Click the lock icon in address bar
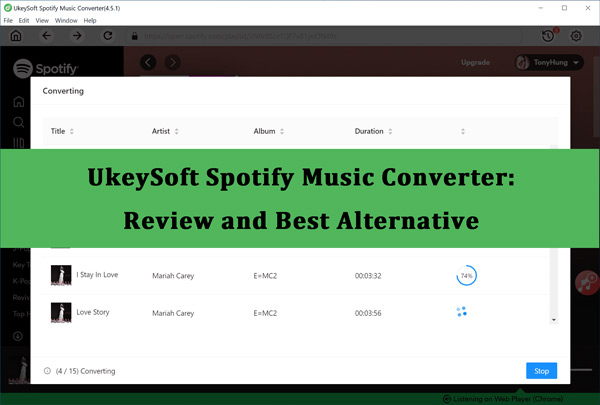The image size is (600, 405). 134,36
